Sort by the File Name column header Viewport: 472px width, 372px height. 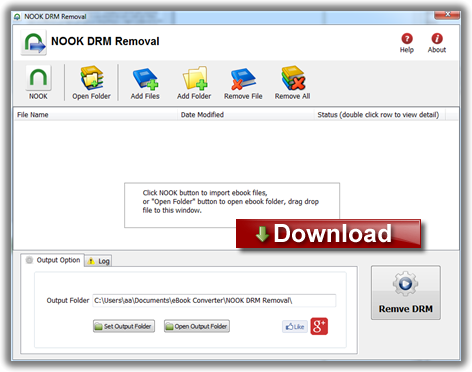pos(96,115)
